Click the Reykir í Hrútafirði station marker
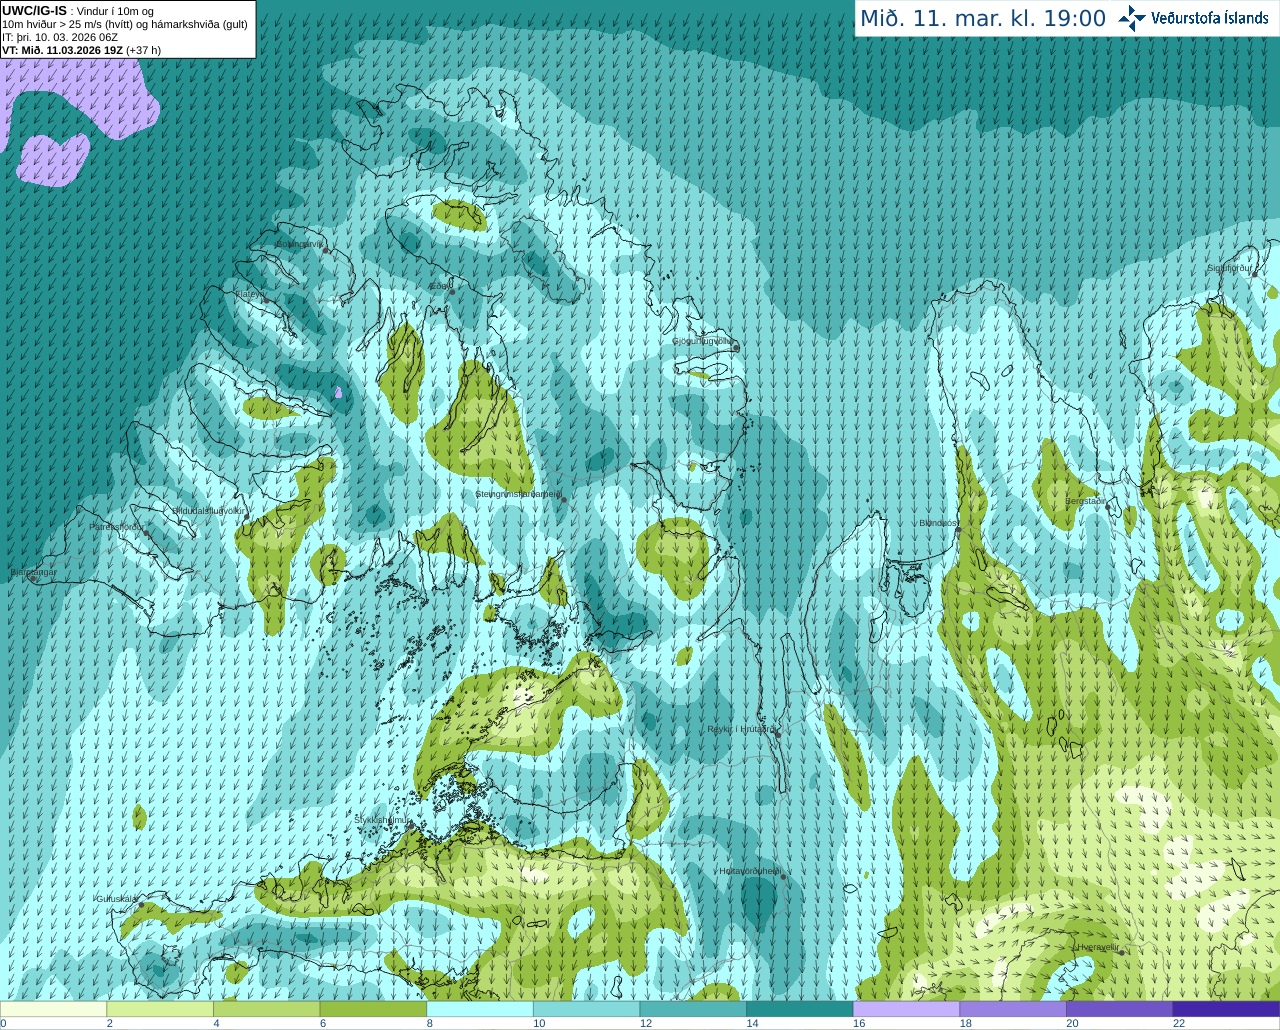This screenshot has width=1280, height=1030. 777,733
